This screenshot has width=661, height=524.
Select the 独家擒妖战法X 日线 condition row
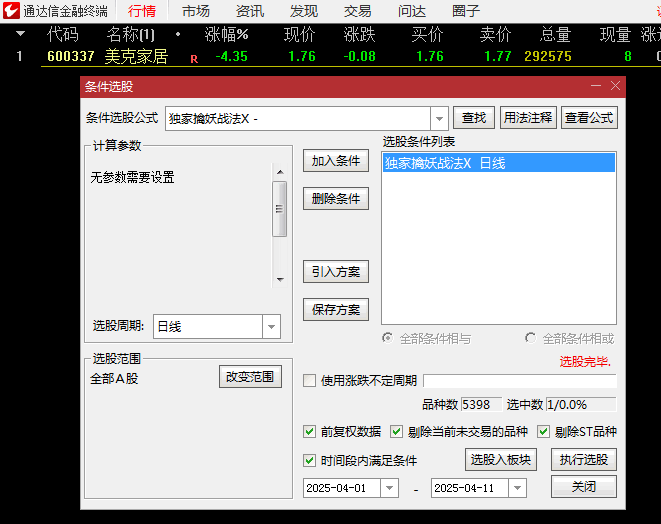coord(499,163)
